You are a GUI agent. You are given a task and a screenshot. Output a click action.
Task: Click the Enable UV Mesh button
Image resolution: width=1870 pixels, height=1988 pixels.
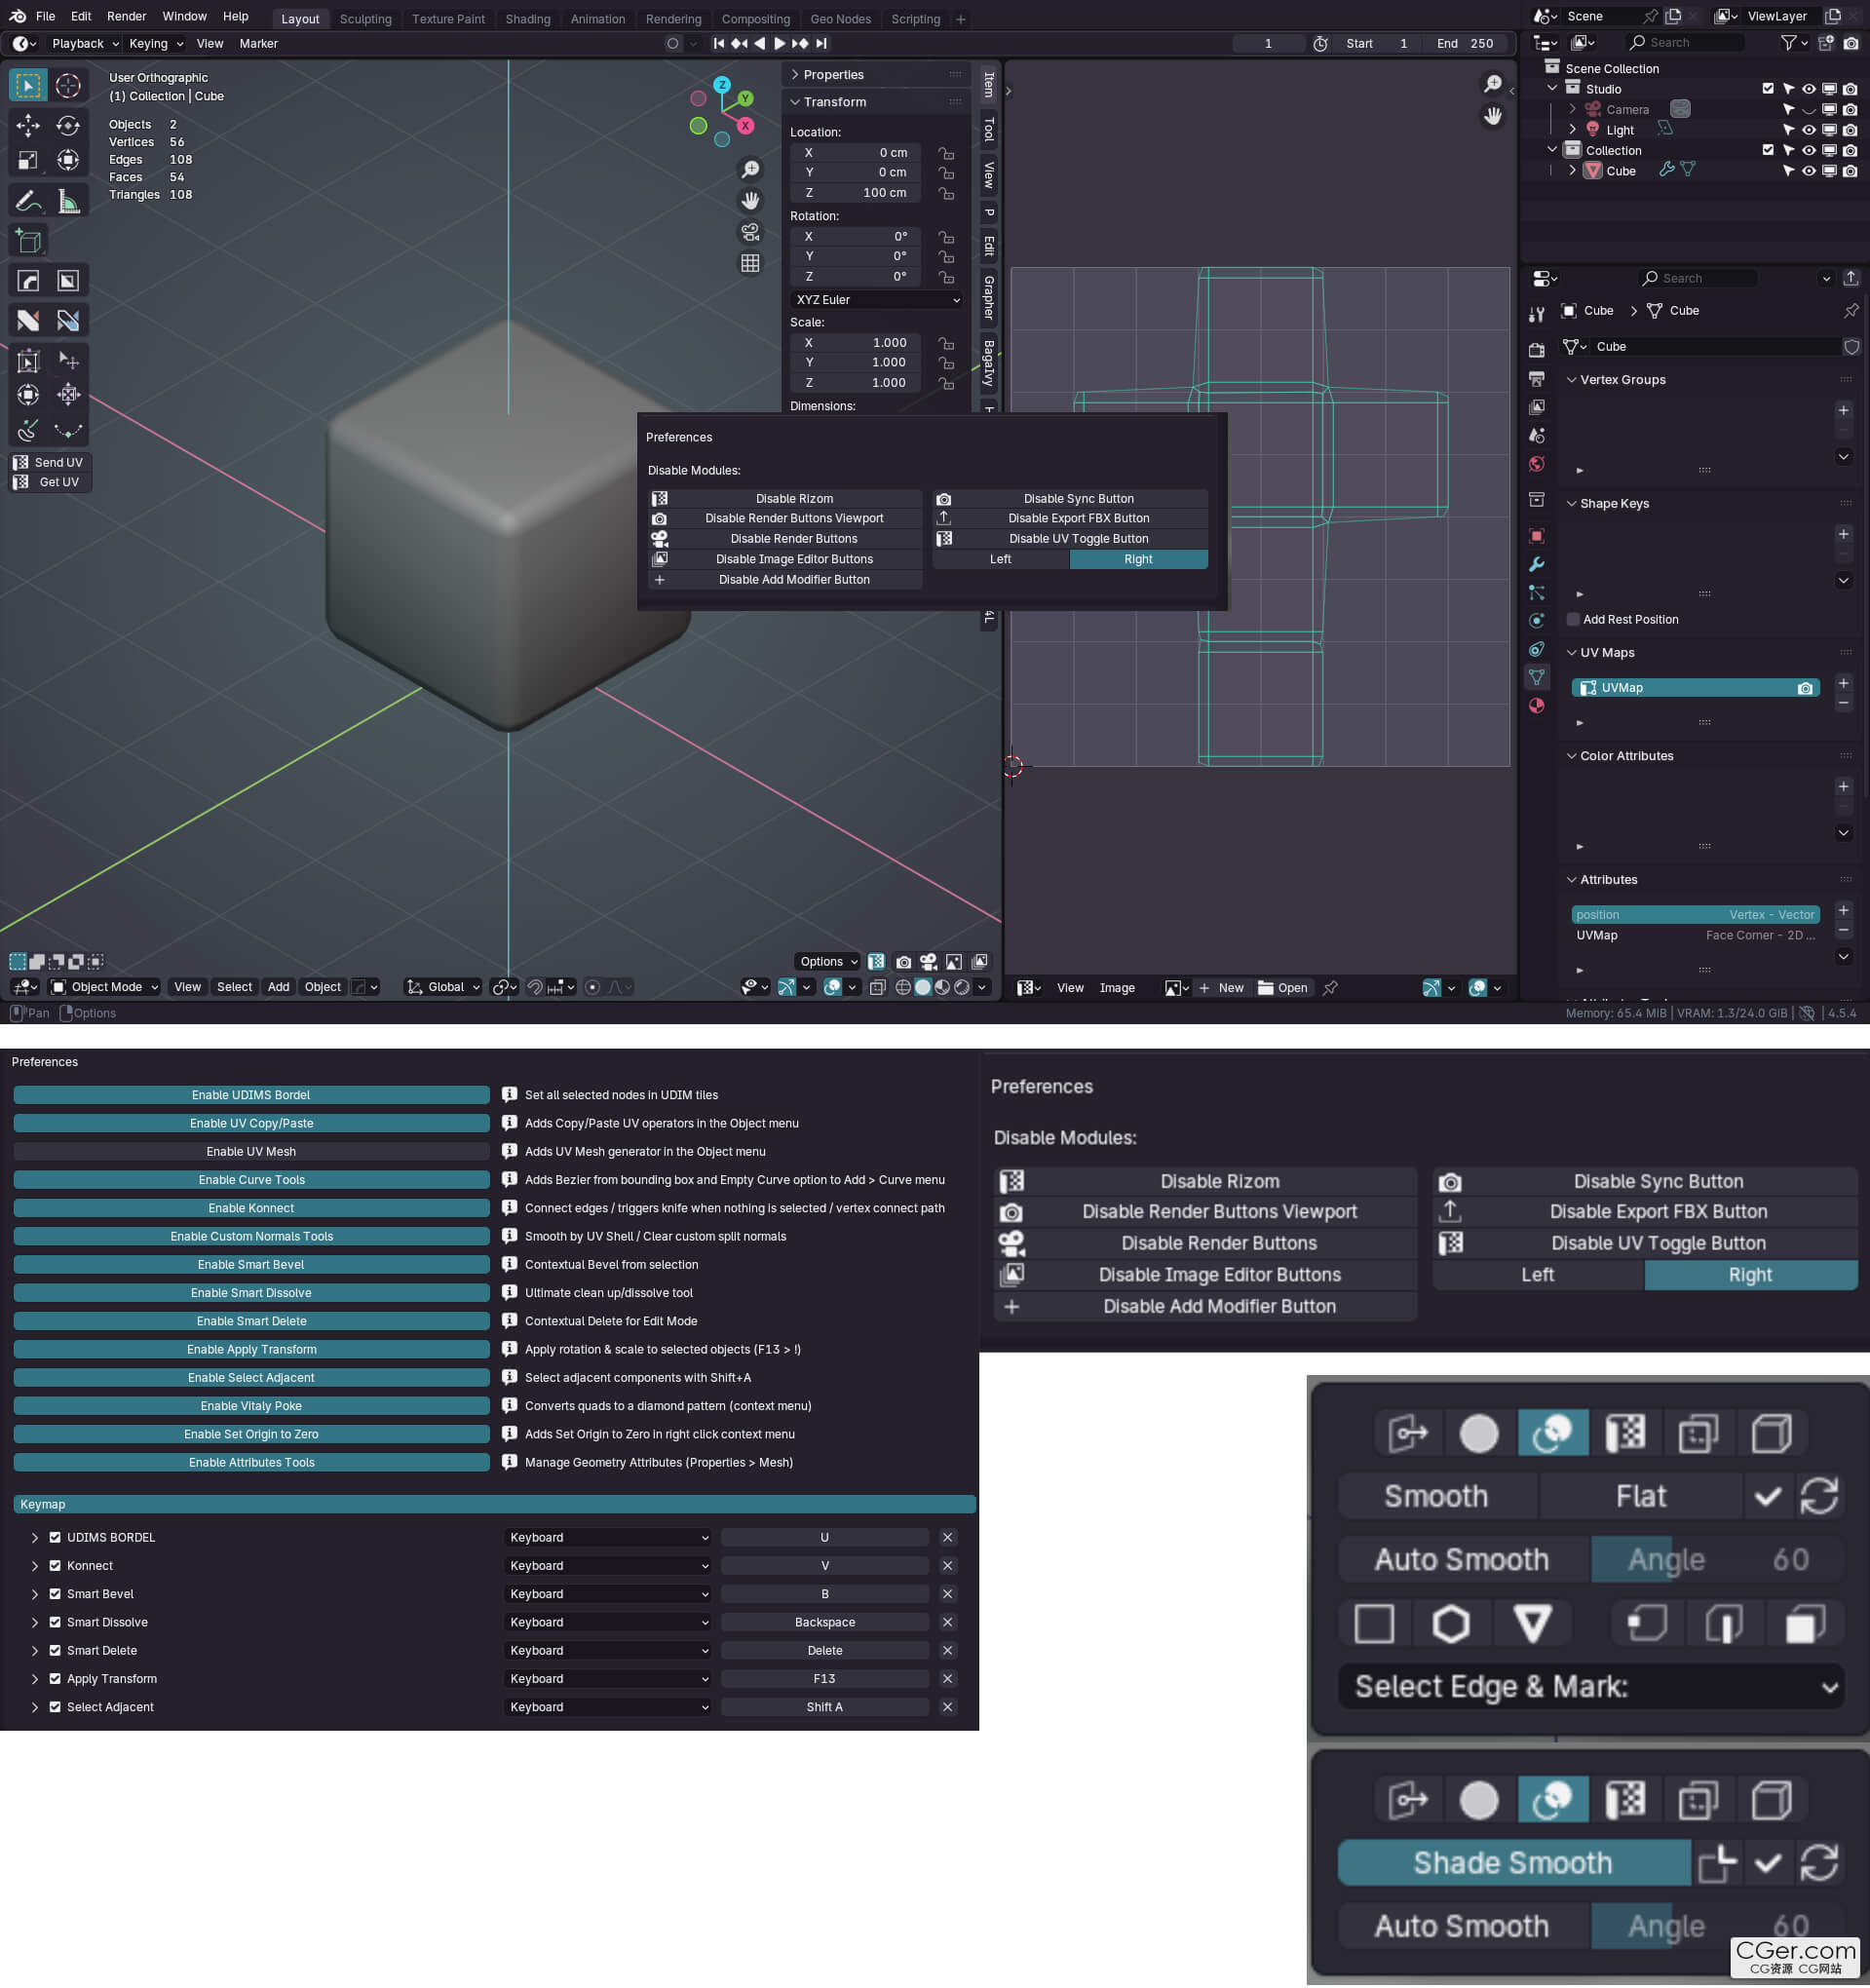(x=251, y=1152)
